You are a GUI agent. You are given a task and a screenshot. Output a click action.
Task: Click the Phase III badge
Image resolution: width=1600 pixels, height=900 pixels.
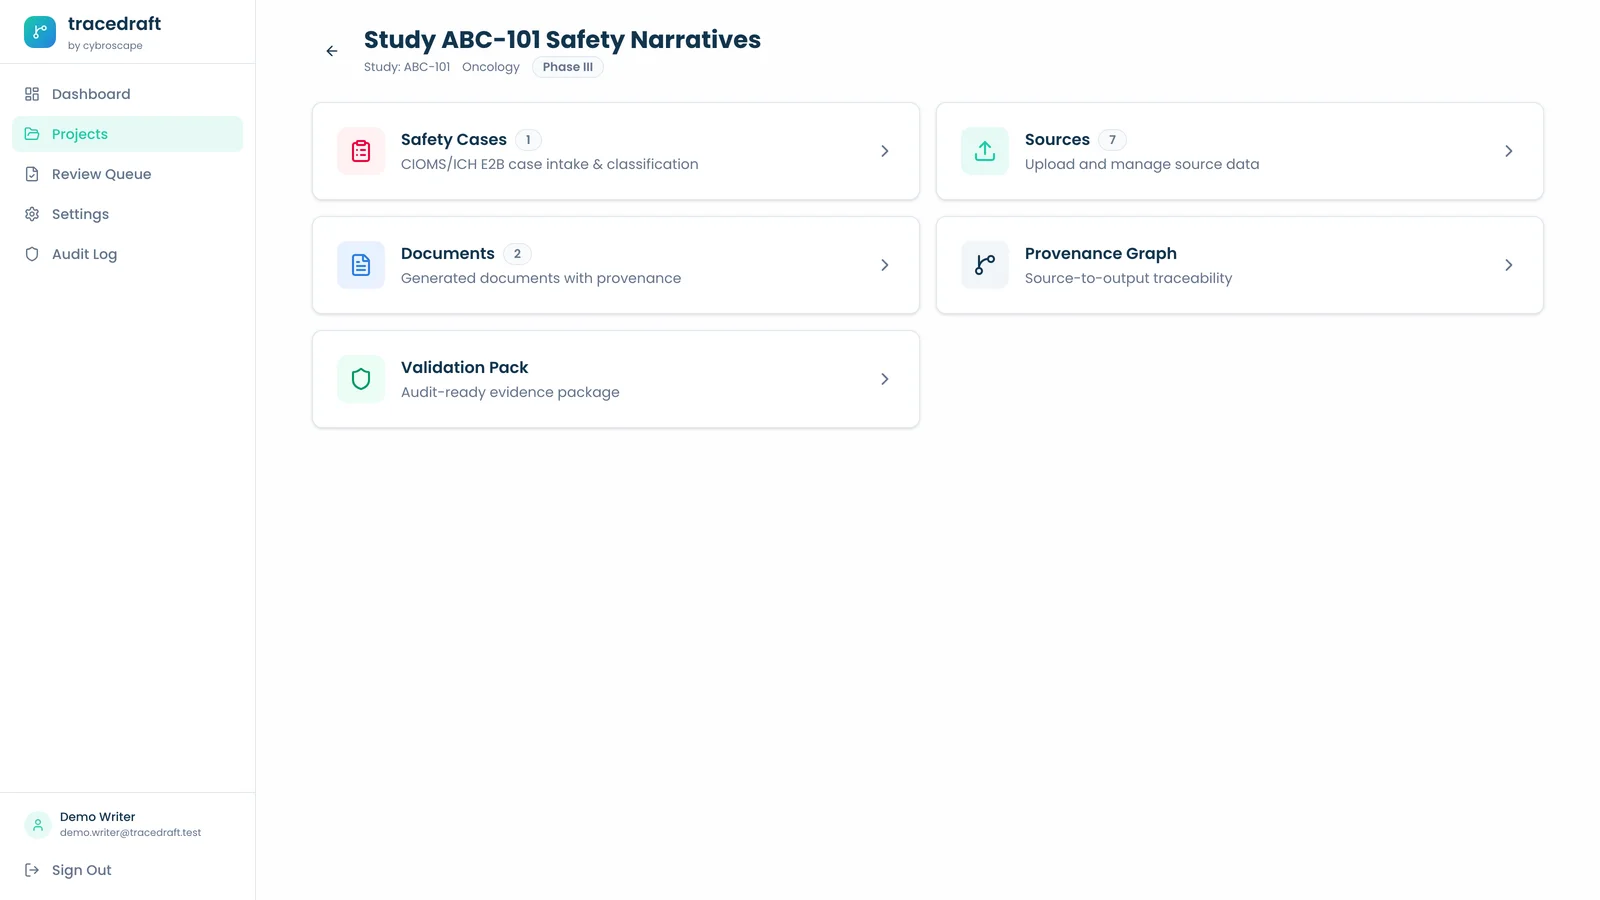point(568,67)
